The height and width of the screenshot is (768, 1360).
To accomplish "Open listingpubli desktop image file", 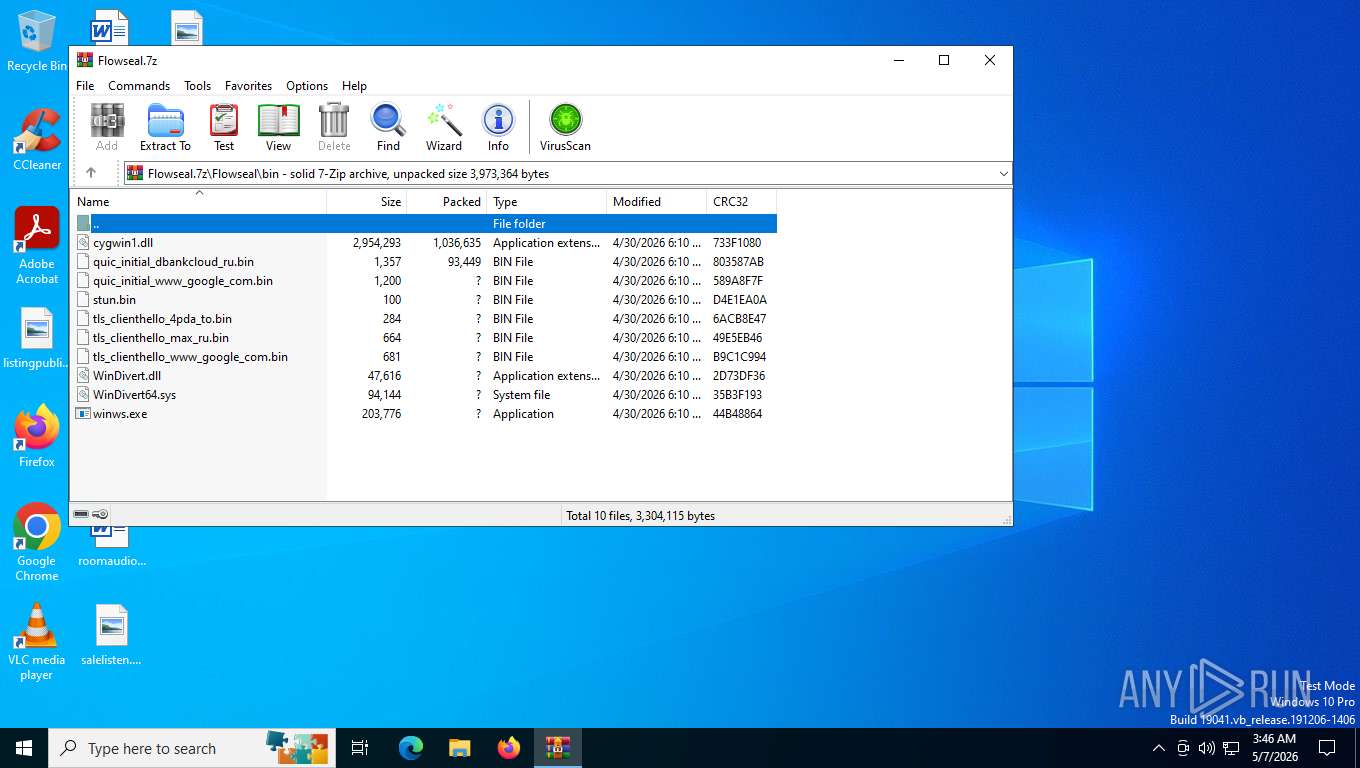I will point(37,338).
